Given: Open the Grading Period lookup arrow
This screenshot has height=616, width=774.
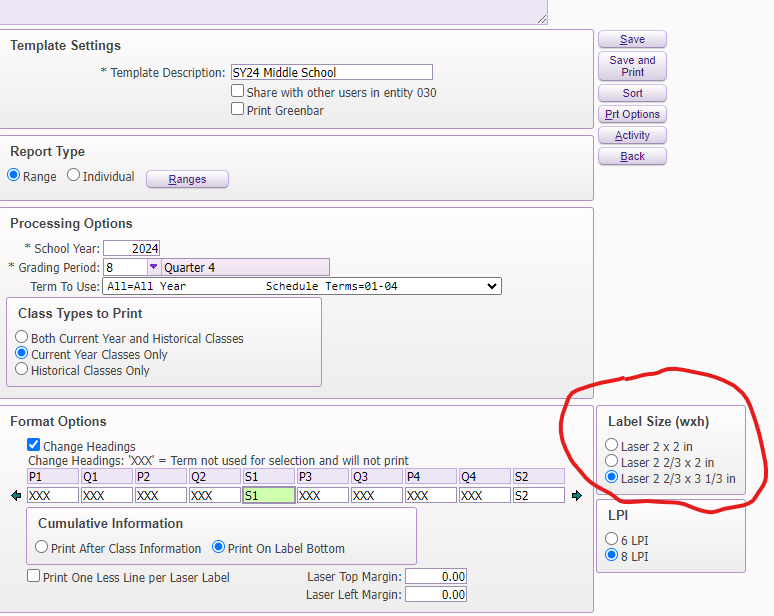Looking at the screenshot, I should (x=153, y=267).
